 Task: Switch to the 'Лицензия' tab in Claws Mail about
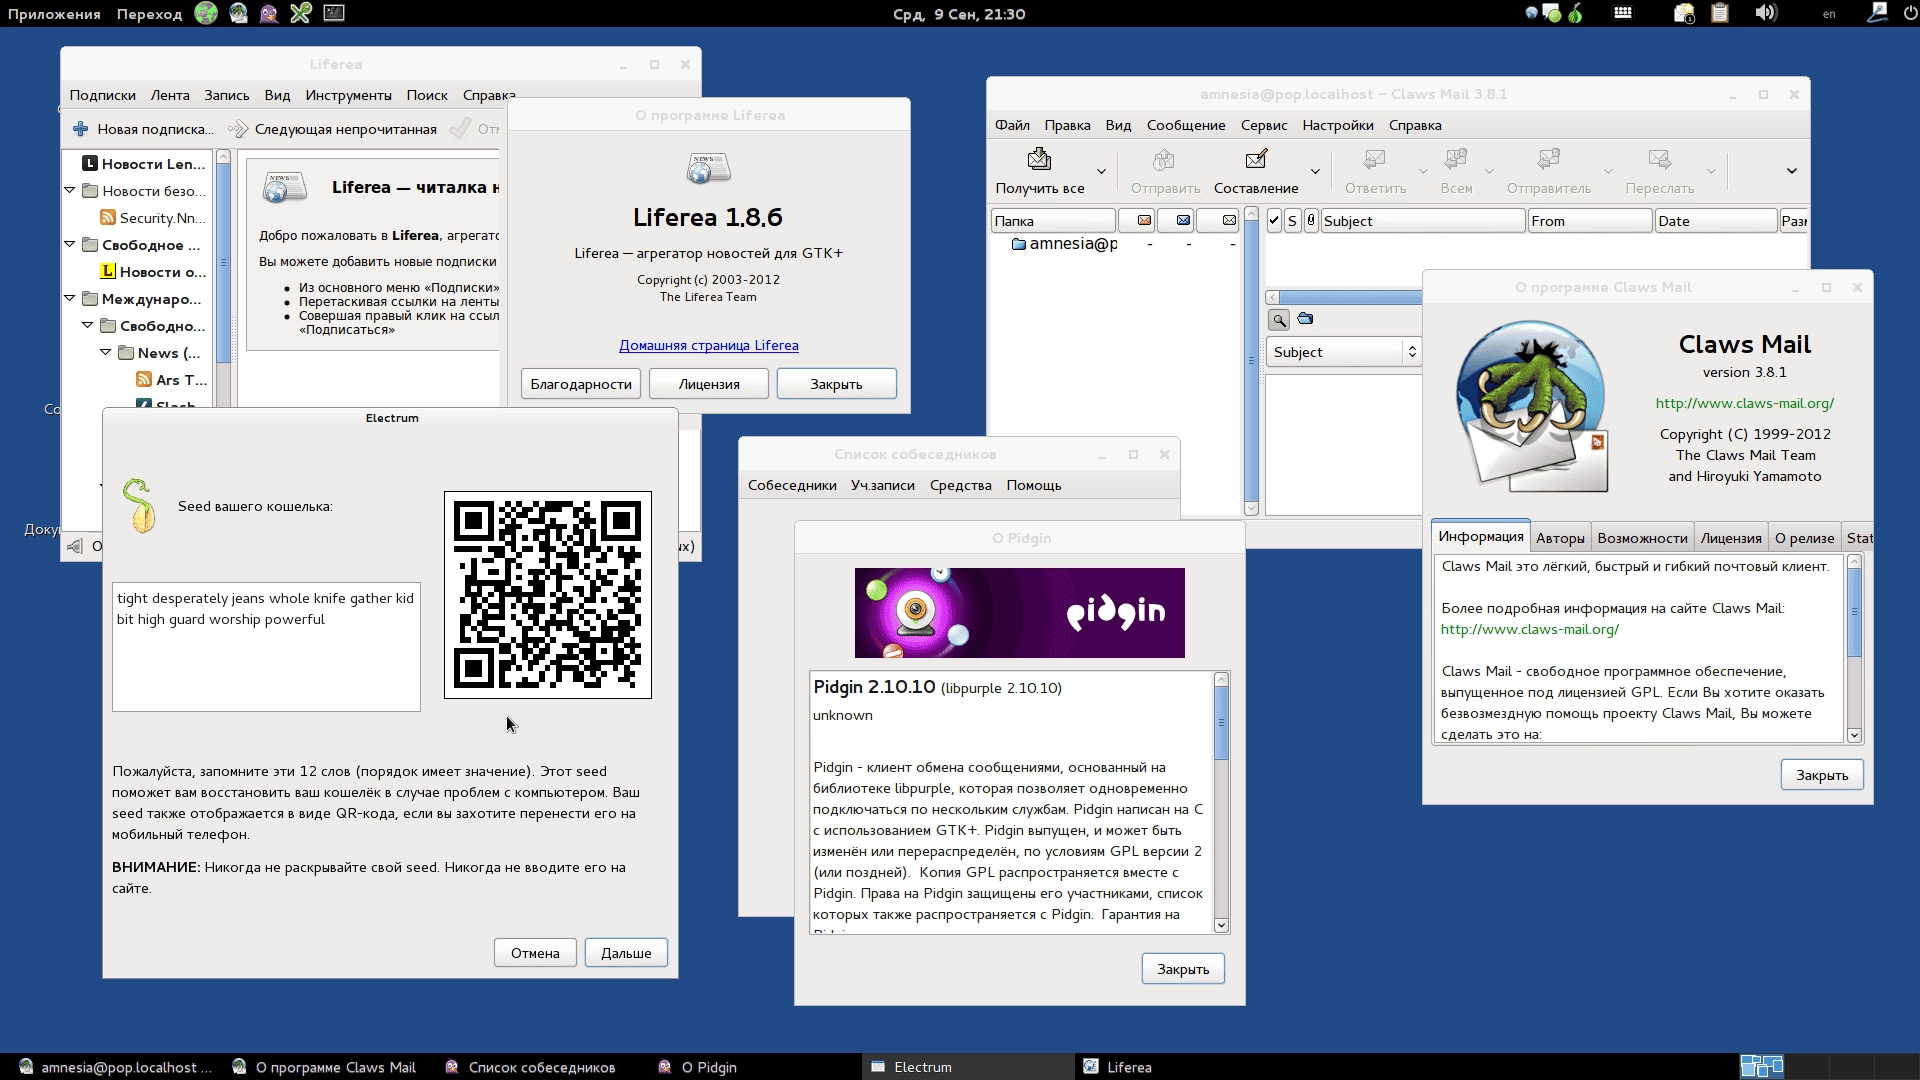[x=1731, y=538]
